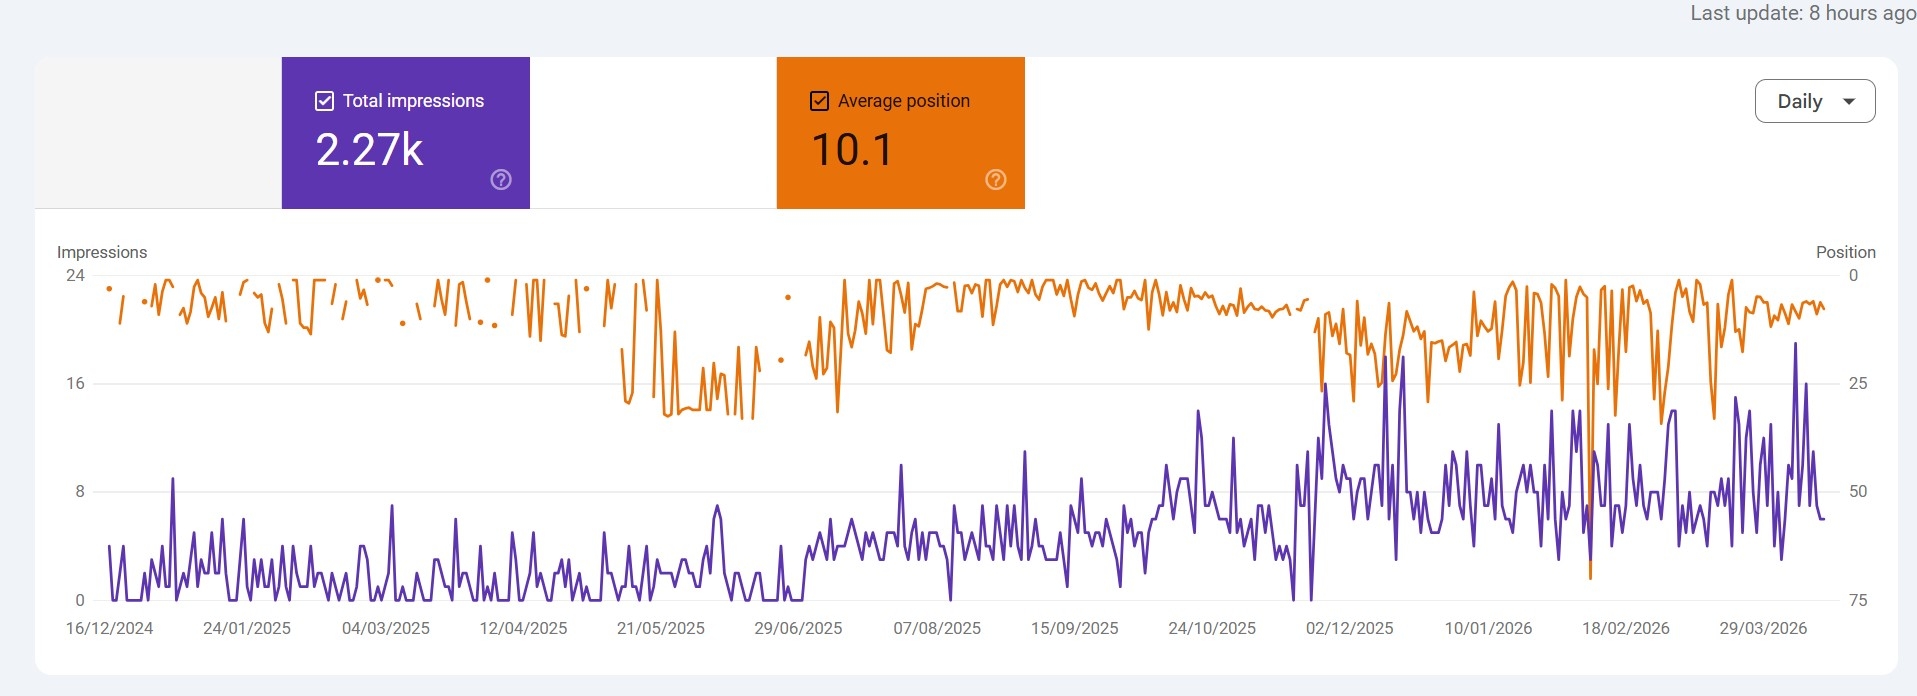Viewport: 1917px width, 696px height.
Task: Click the Last update timestamp text
Action: [1802, 13]
